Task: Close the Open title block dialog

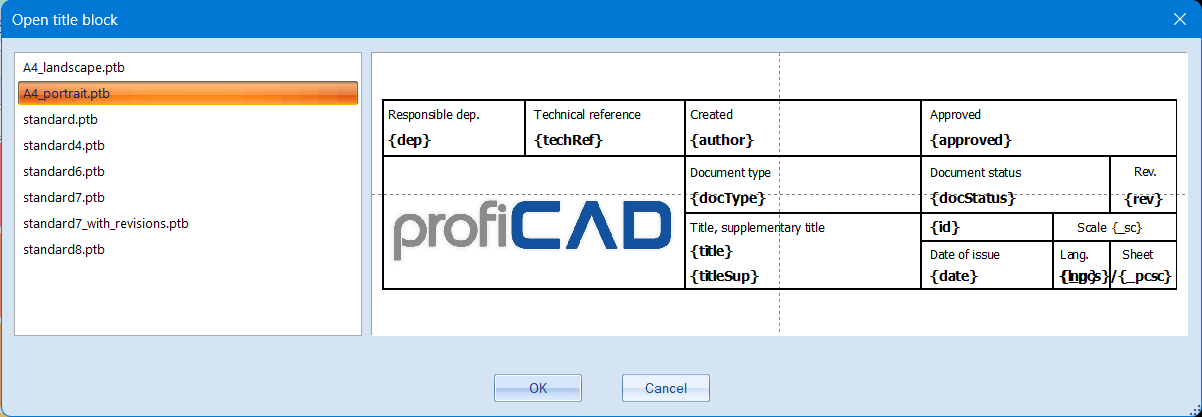Action: (1180, 19)
